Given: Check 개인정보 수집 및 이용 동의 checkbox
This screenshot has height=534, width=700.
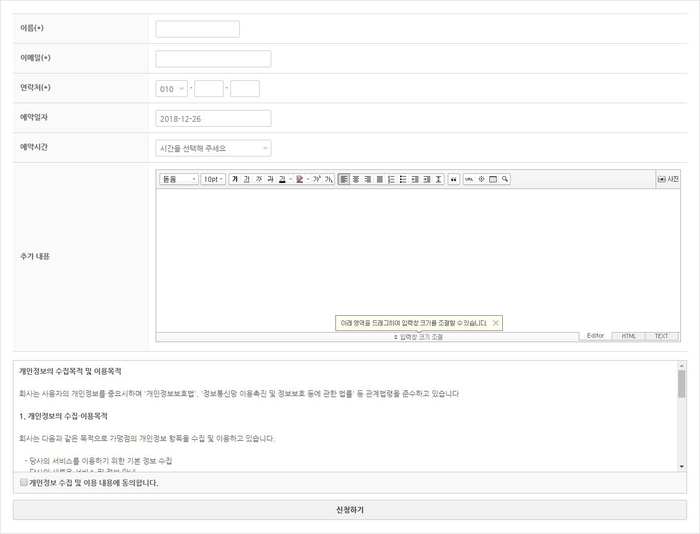Looking at the screenshot, I should (24, 482).
